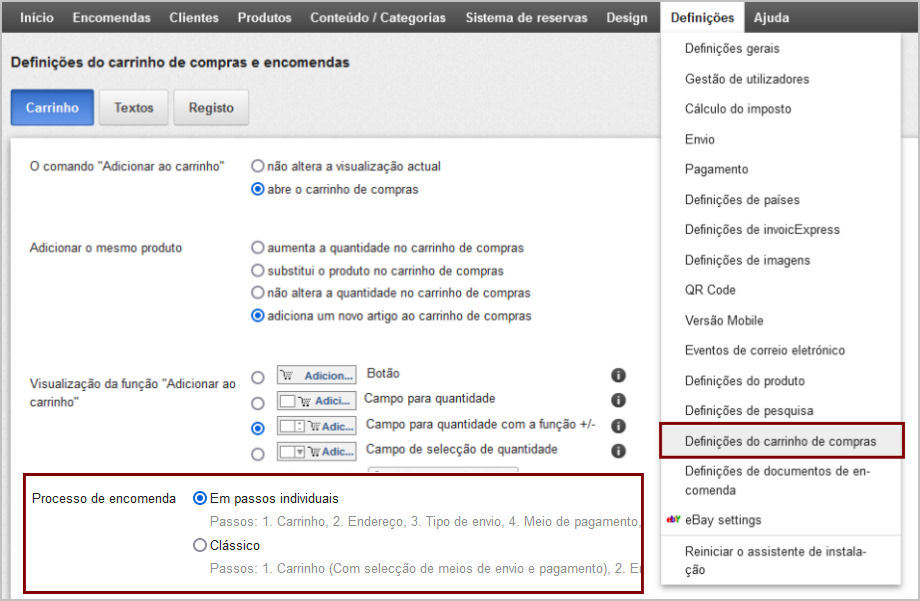Click the Campo para quantidade preview image
Viewport: 920px width, 601px height.
316,401
